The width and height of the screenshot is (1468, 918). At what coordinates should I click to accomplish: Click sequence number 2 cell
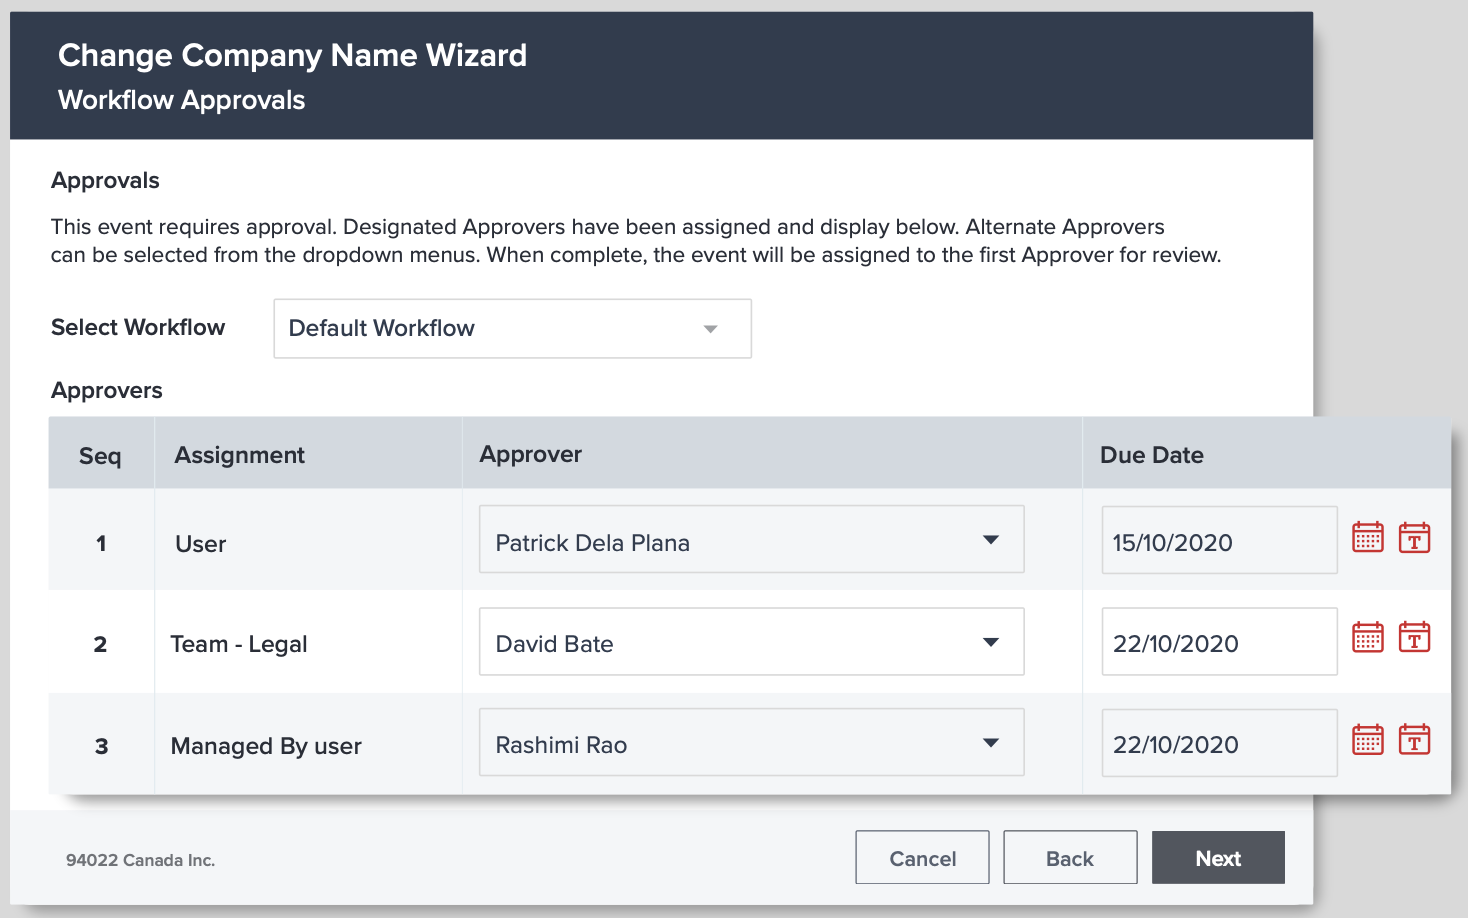[101, 644]
